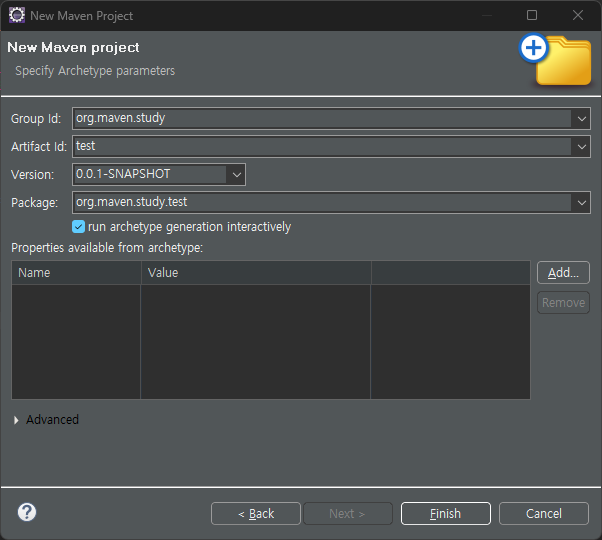
Task: Close the New Maven Project window
Action: pyautogui.click(x=578, y=15)
